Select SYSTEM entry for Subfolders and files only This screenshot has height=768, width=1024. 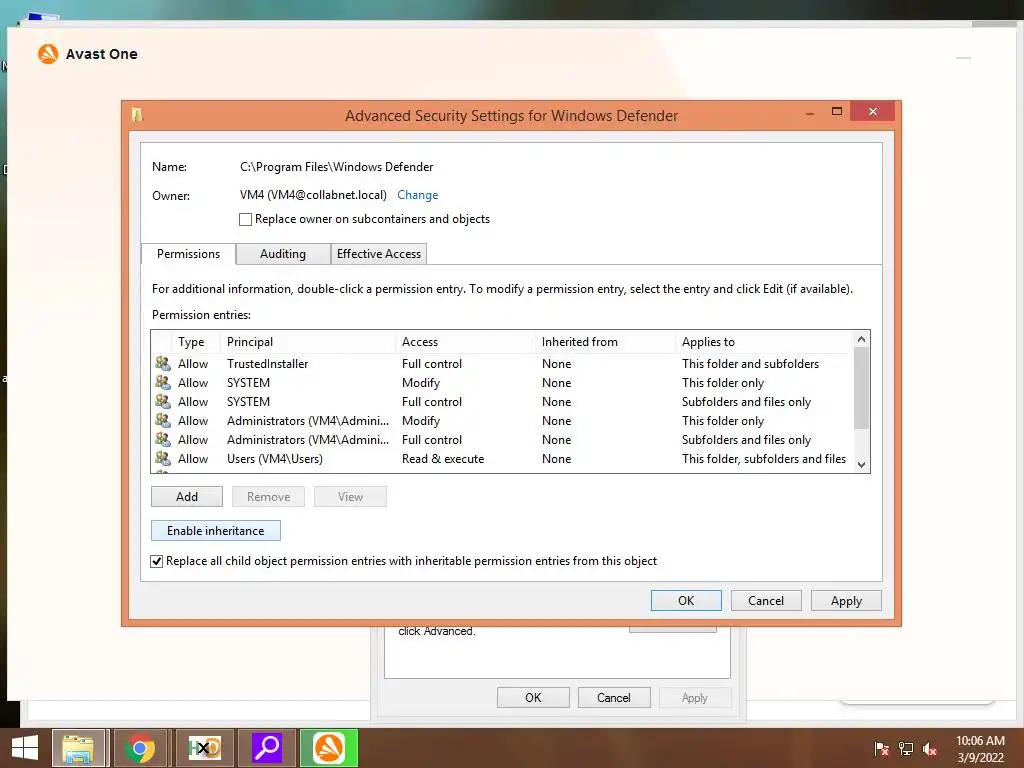(502, 401)
